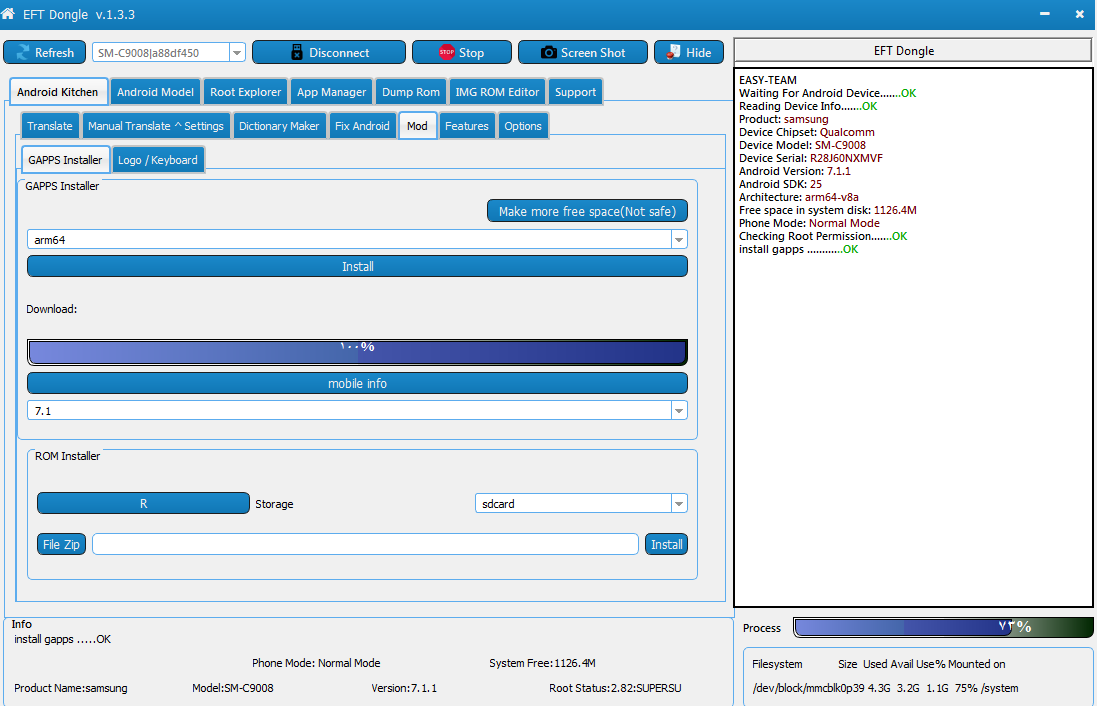Click the mobile info button
1097x706 pixels.
tap(358, 383)
